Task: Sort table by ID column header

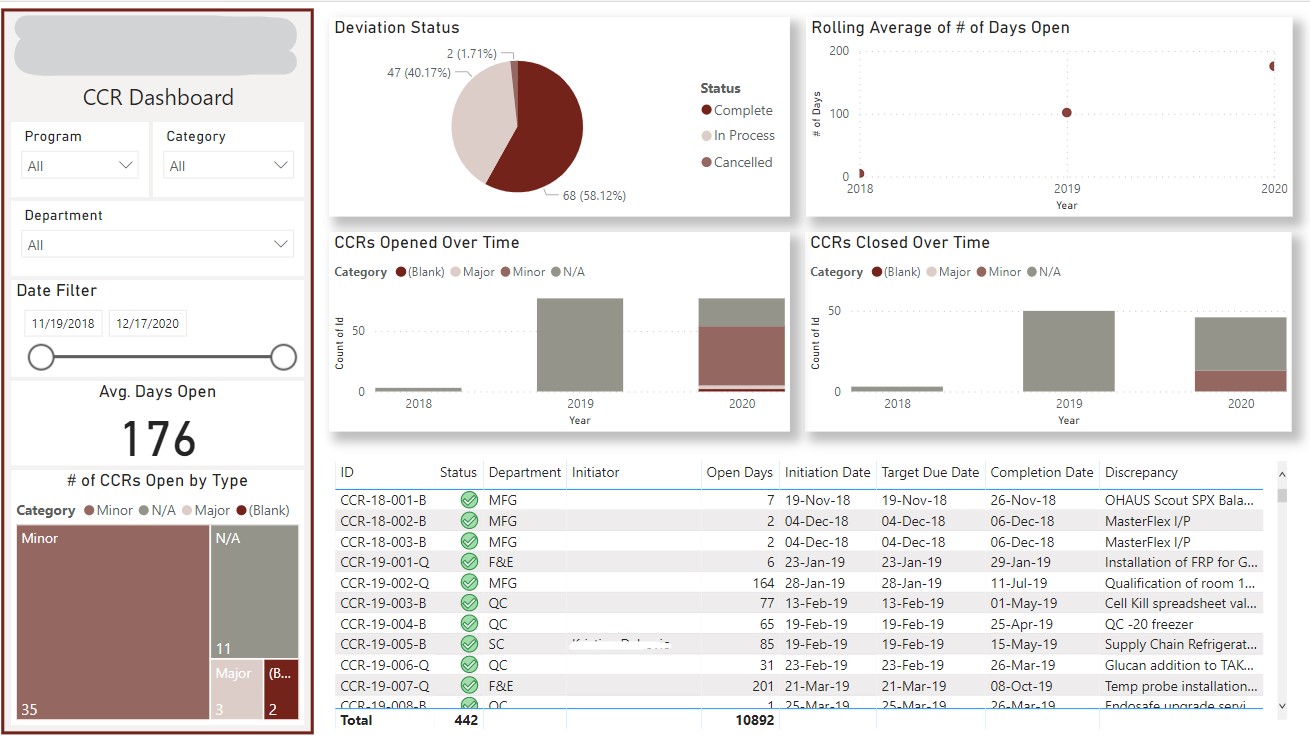Action: tap(347, 472)
